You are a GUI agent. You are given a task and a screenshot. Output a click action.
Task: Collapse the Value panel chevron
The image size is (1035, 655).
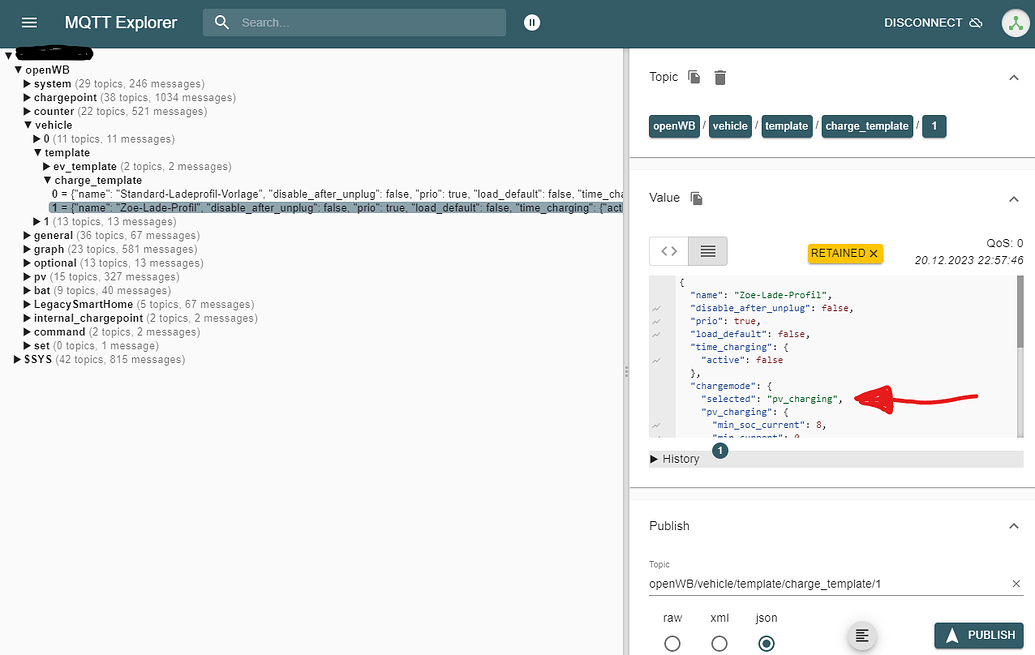[x=1014, y=199]
